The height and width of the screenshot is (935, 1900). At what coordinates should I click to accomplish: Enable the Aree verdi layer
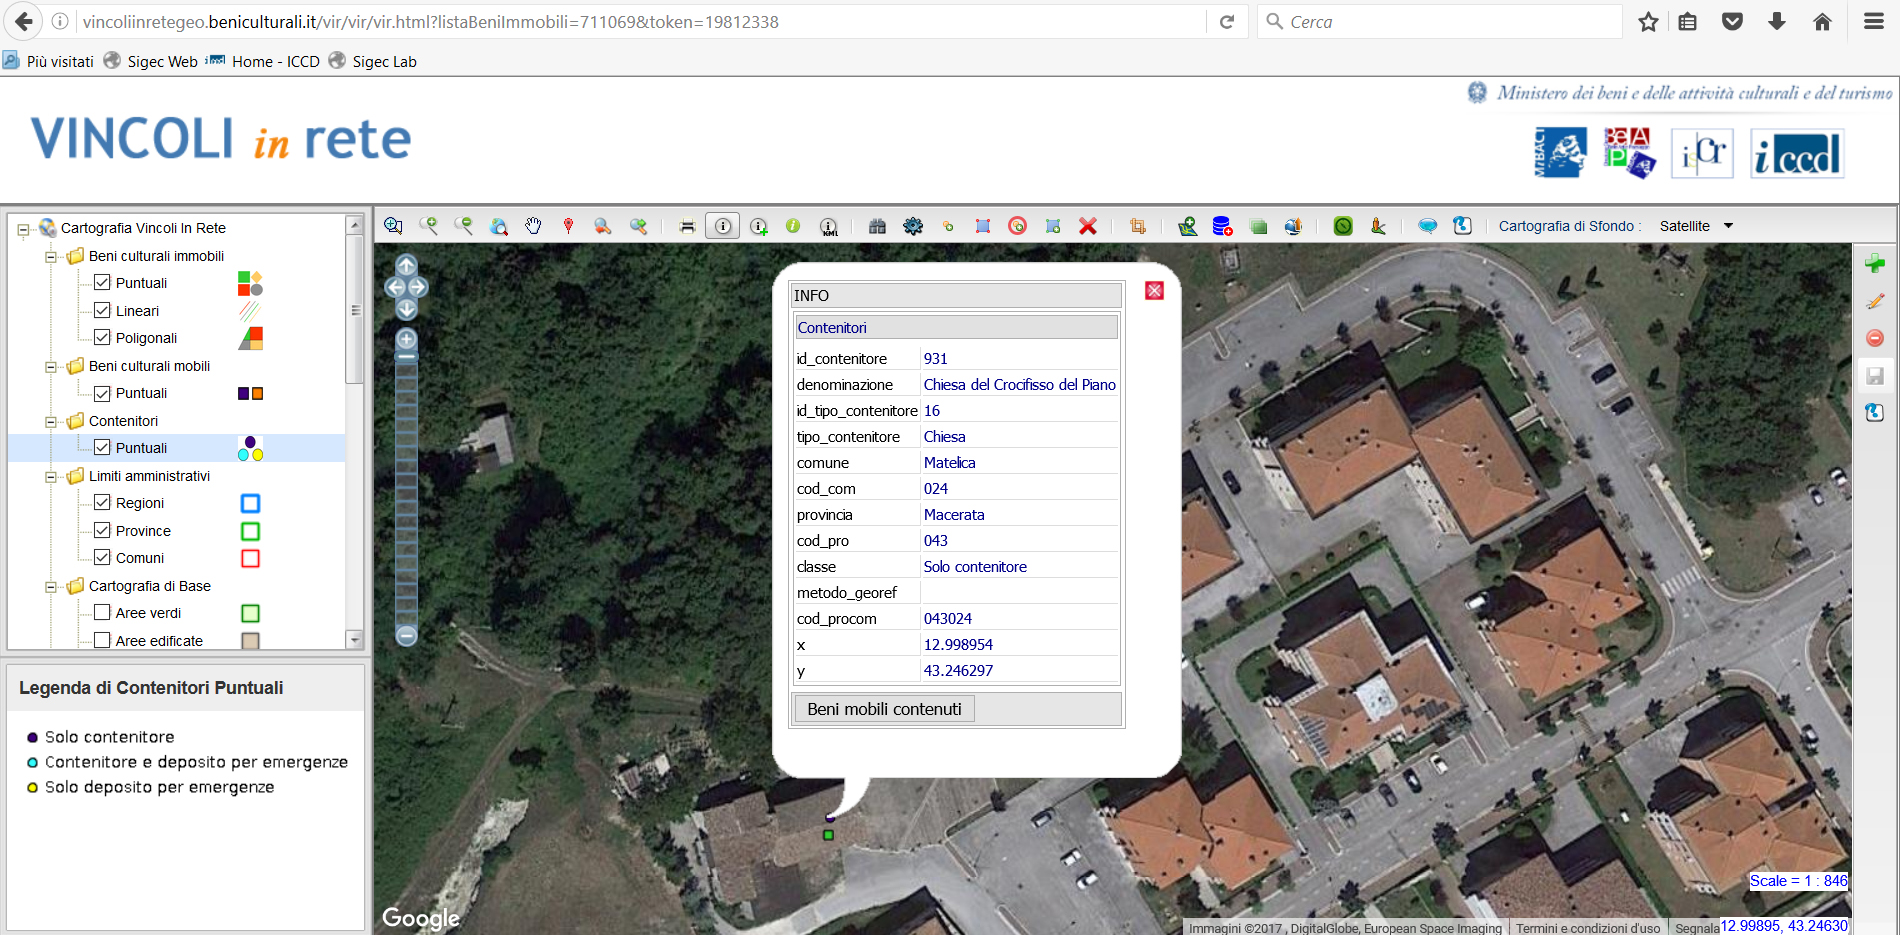[x=102, y=613]
